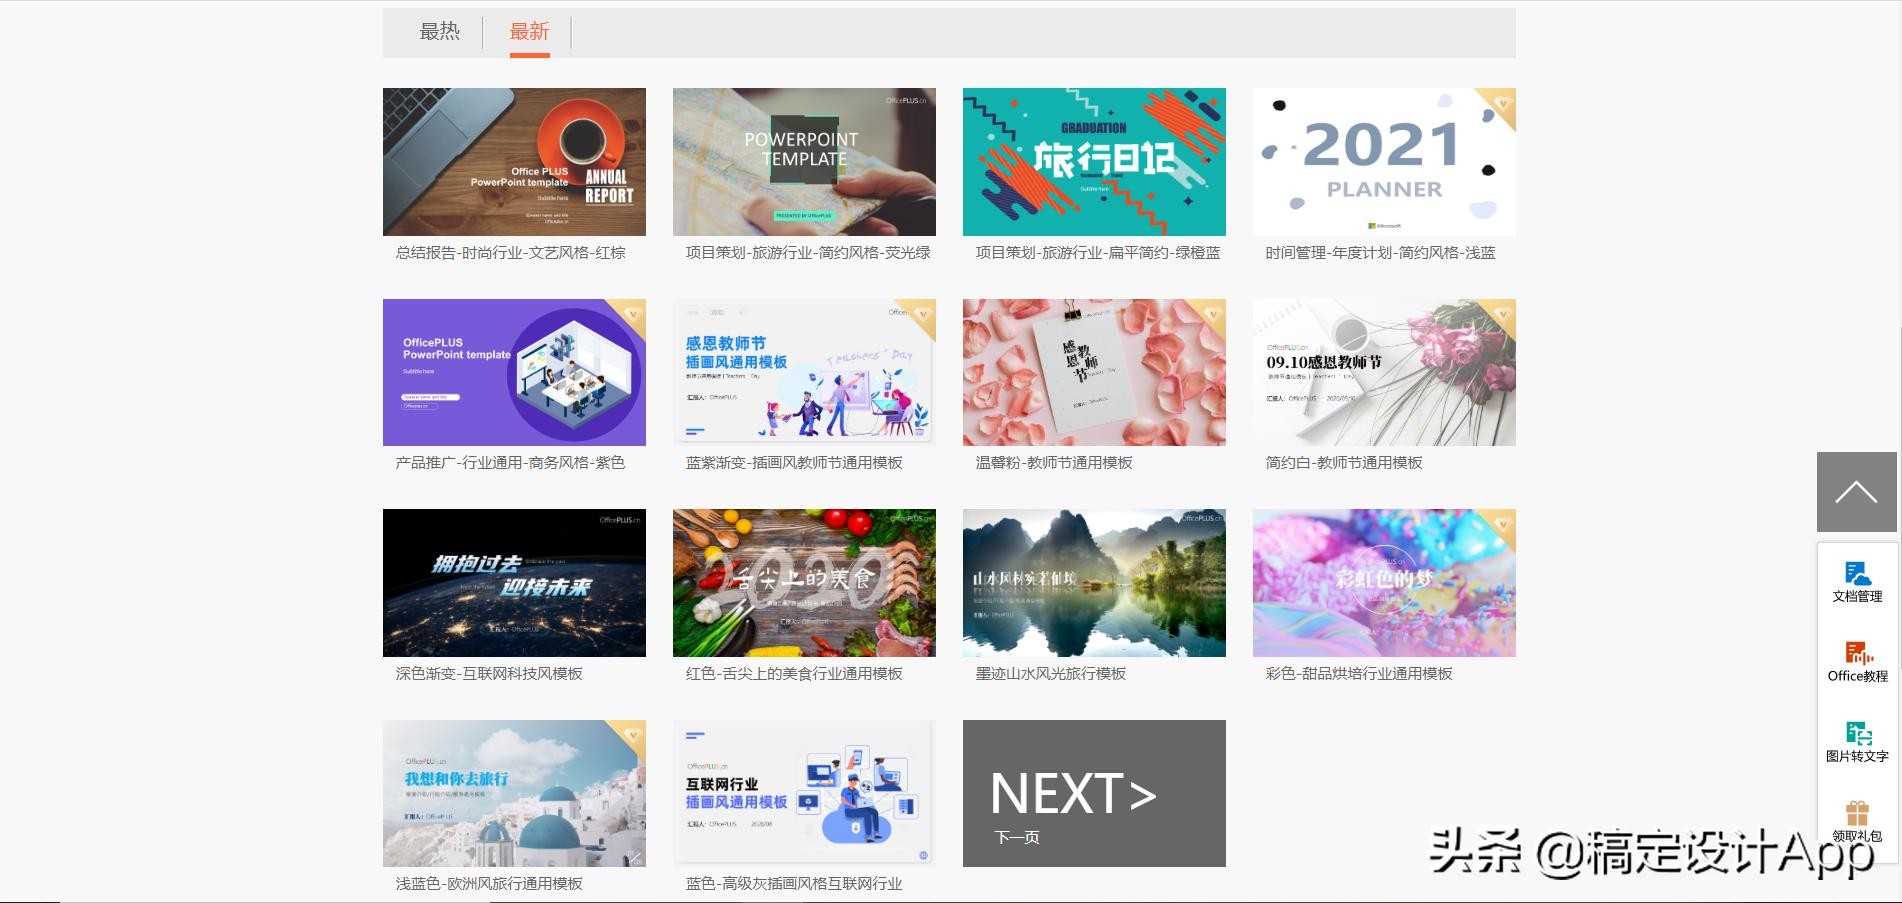Screen dimensions: 1902x903
Task: Open the 墨迹山水风光旅行模板 title link
Action: (1050, 674)
